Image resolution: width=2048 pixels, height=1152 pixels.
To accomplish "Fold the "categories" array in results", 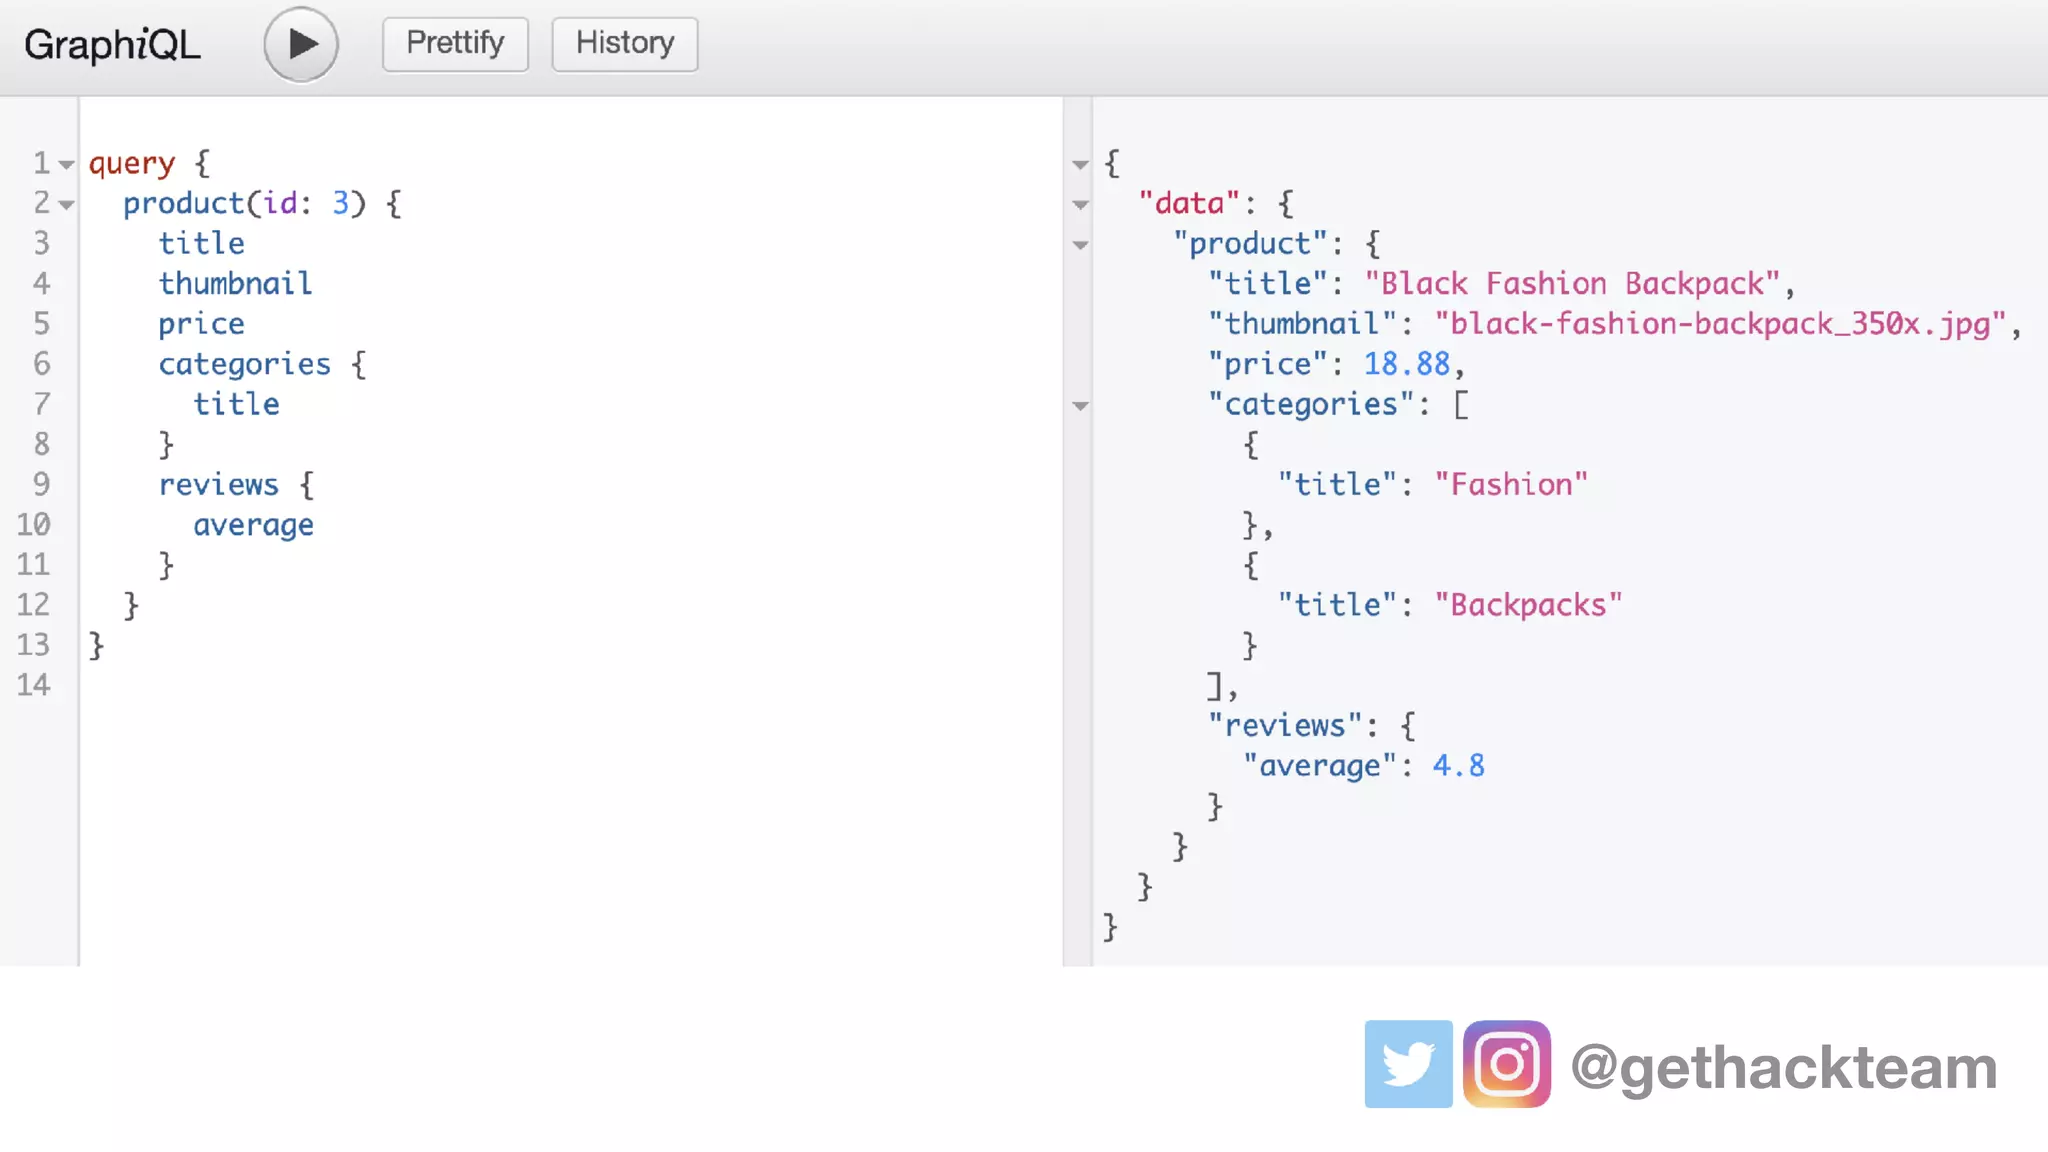I will tap(1080, 405).
